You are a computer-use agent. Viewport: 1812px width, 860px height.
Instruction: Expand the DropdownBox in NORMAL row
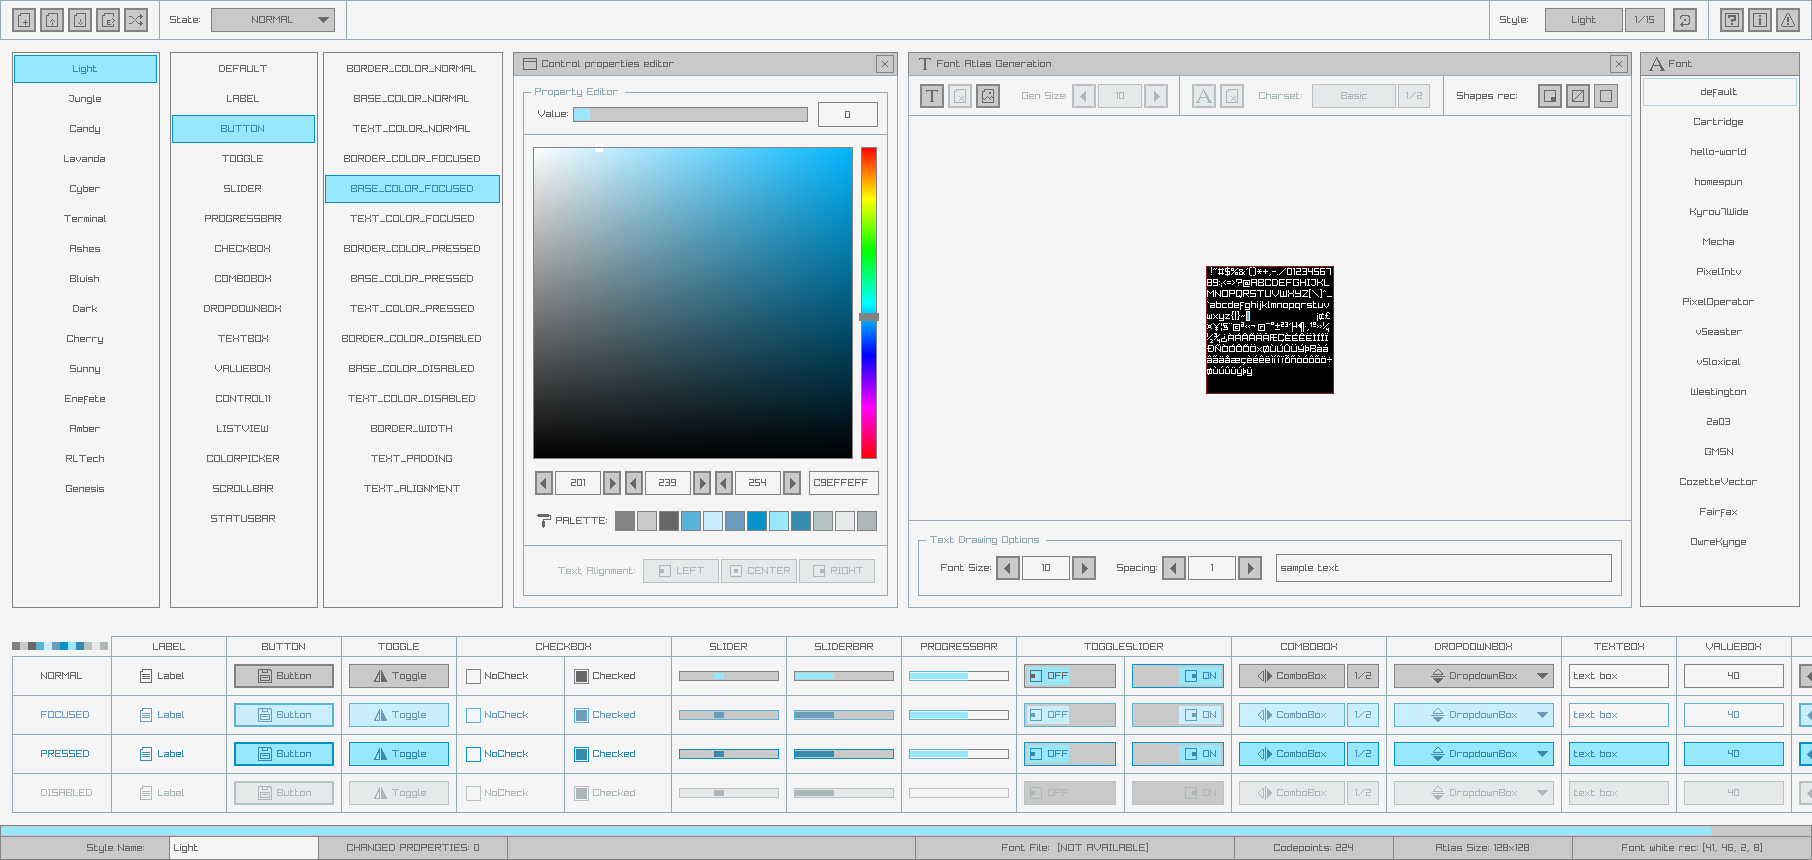(x=1473, y=676)
